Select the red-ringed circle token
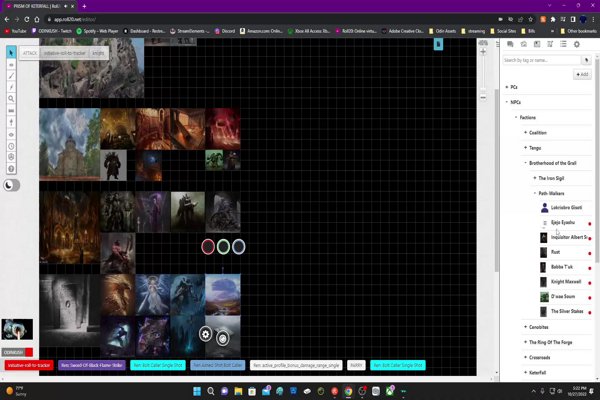600x400 pixels. tap(208, 247)
